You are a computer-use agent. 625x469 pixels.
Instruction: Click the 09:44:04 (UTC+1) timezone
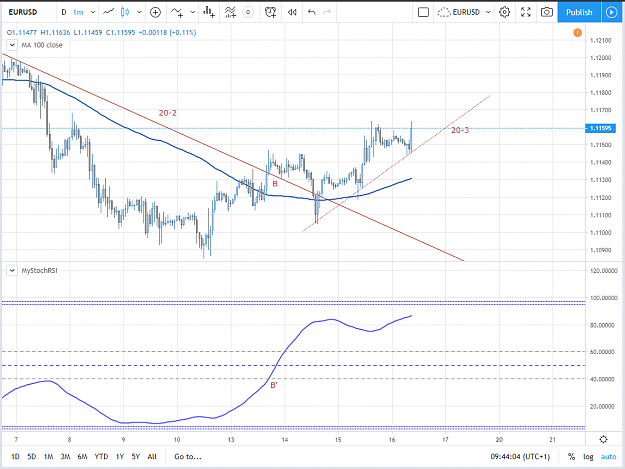(x=520, y=457)
